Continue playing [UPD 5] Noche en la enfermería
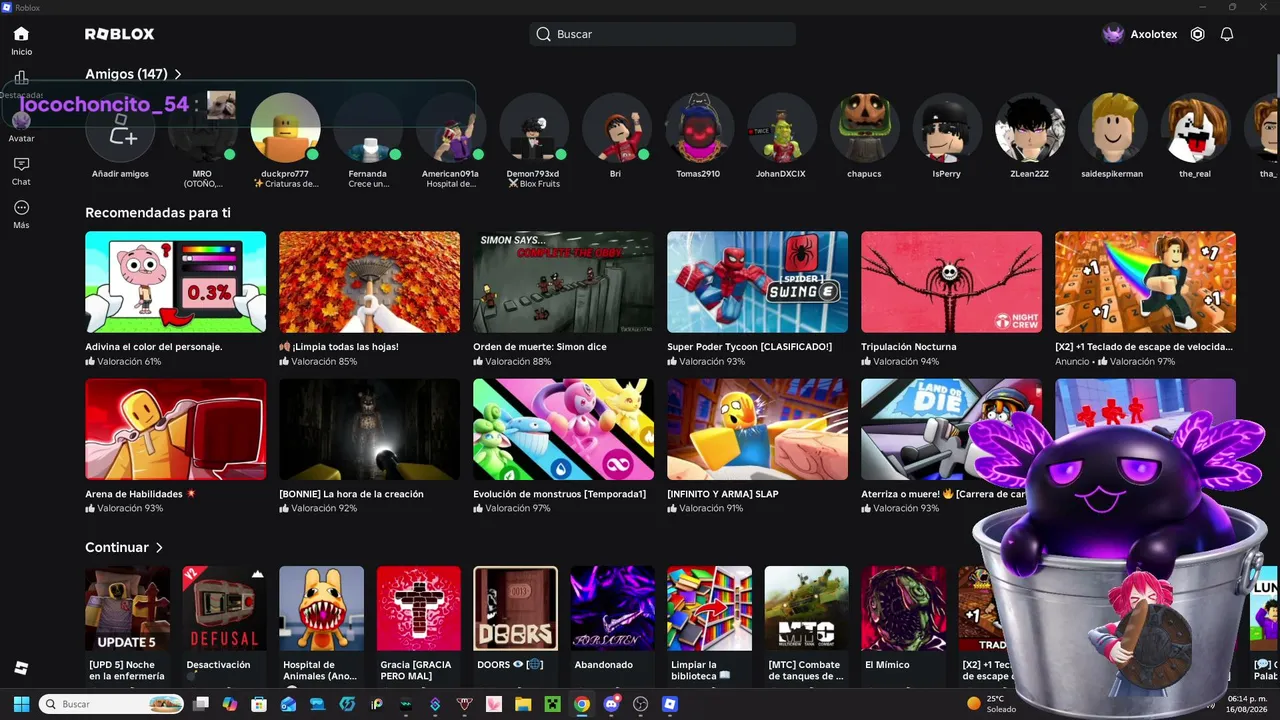Image resolution: width=1280 pixels, height=720 pixels. [x=127, y=608]
